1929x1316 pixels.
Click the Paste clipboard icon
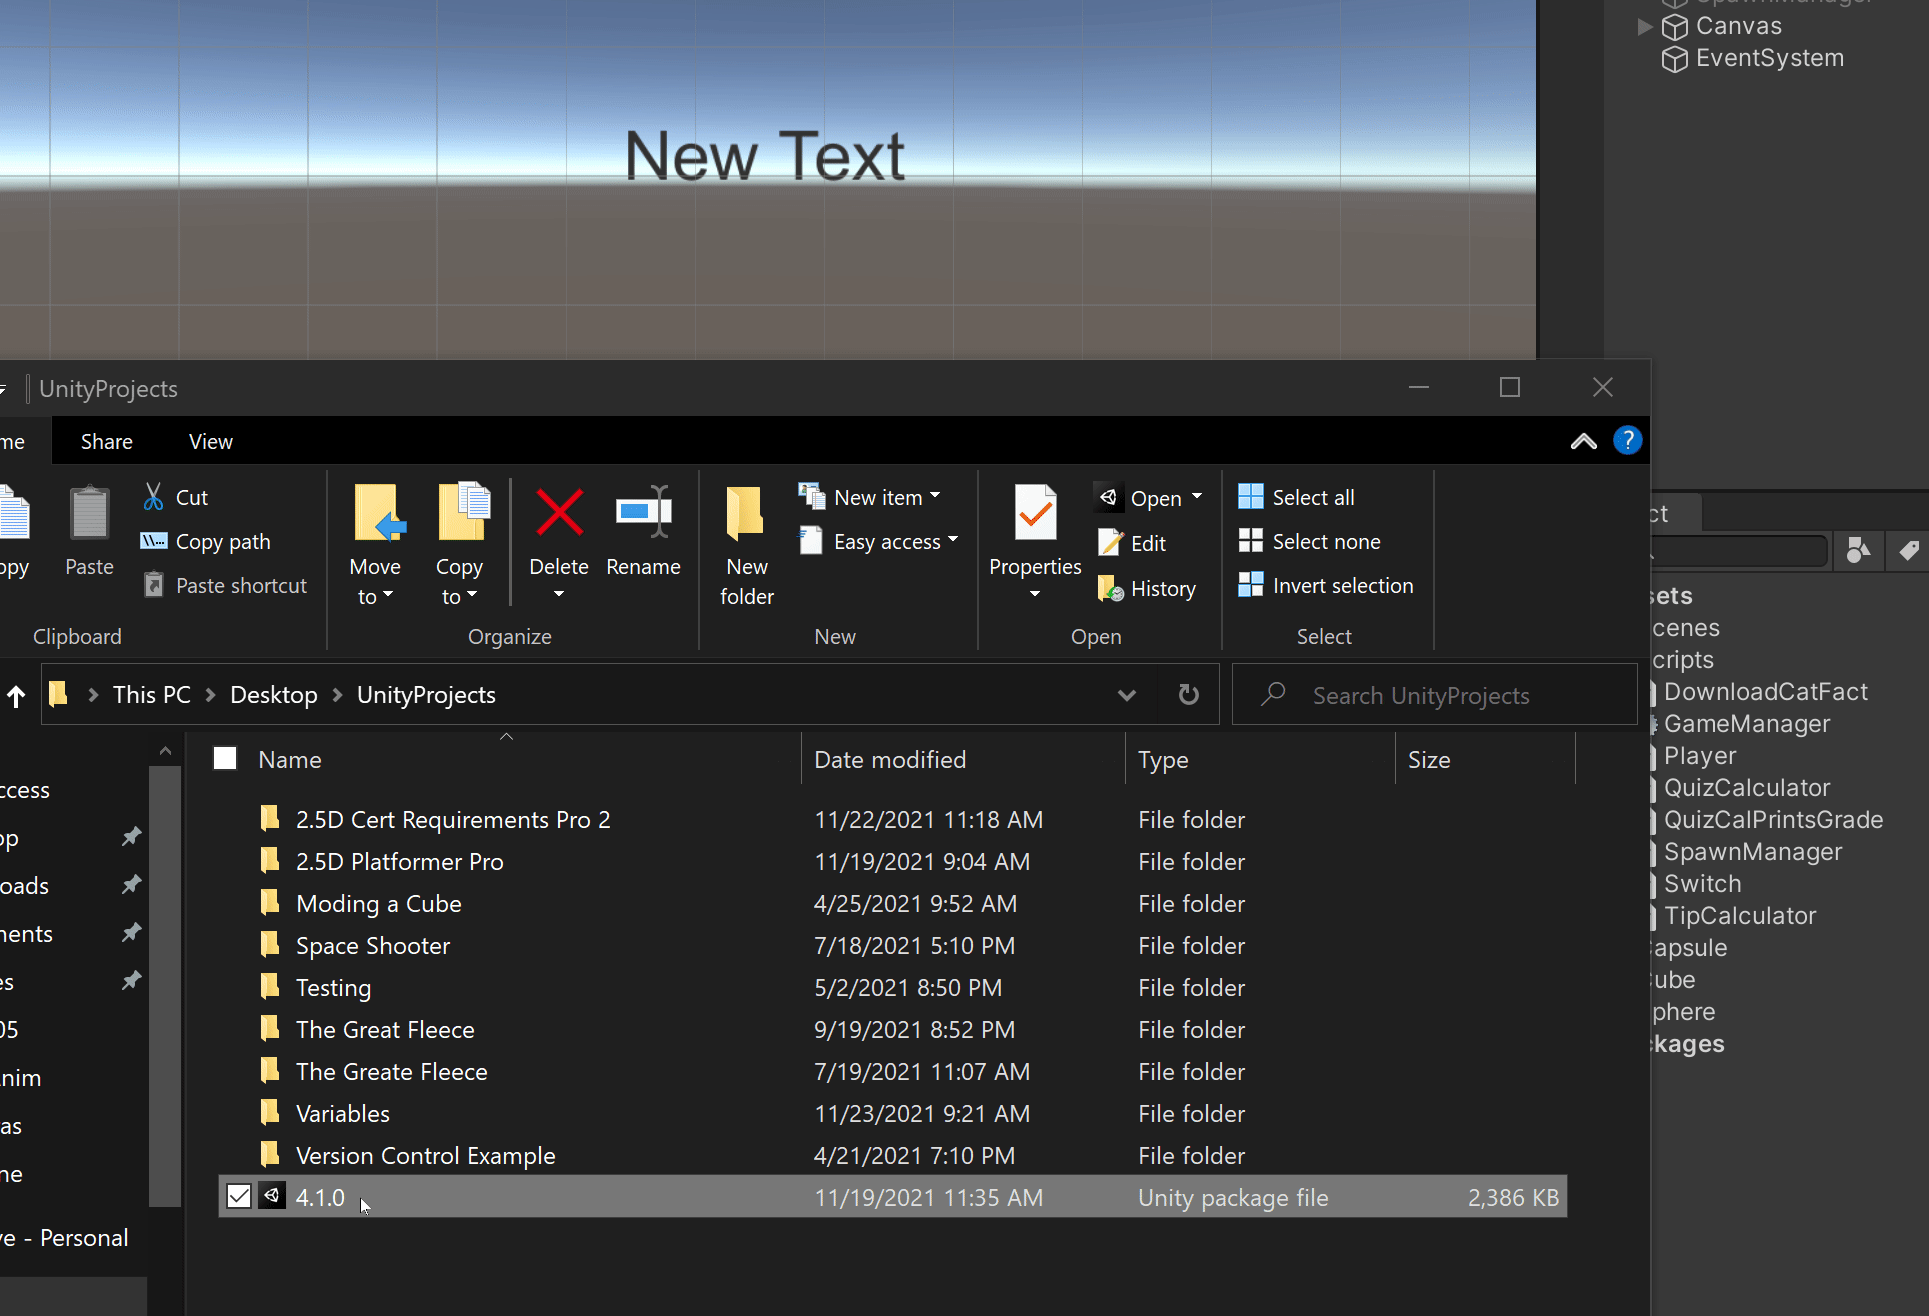tap(89, 512)
